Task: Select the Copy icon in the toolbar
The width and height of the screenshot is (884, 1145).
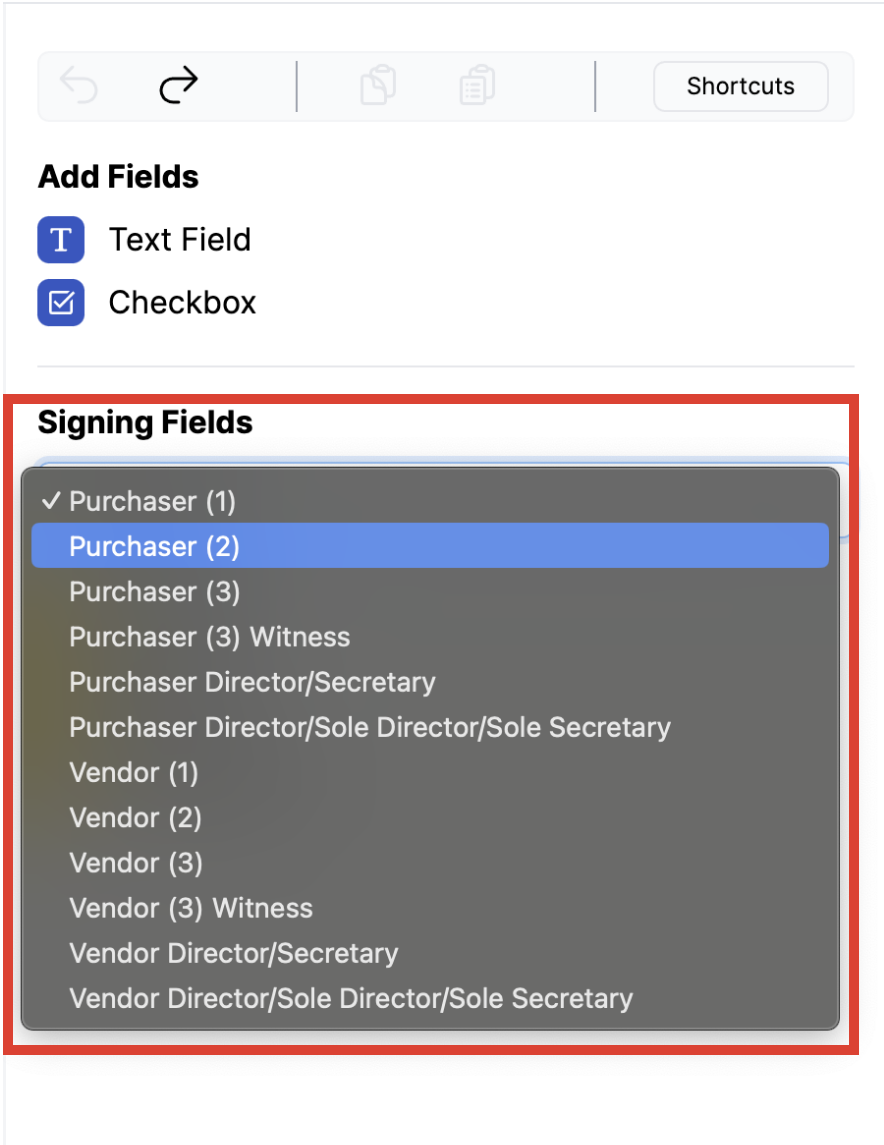Action: [x=378, y=86]
